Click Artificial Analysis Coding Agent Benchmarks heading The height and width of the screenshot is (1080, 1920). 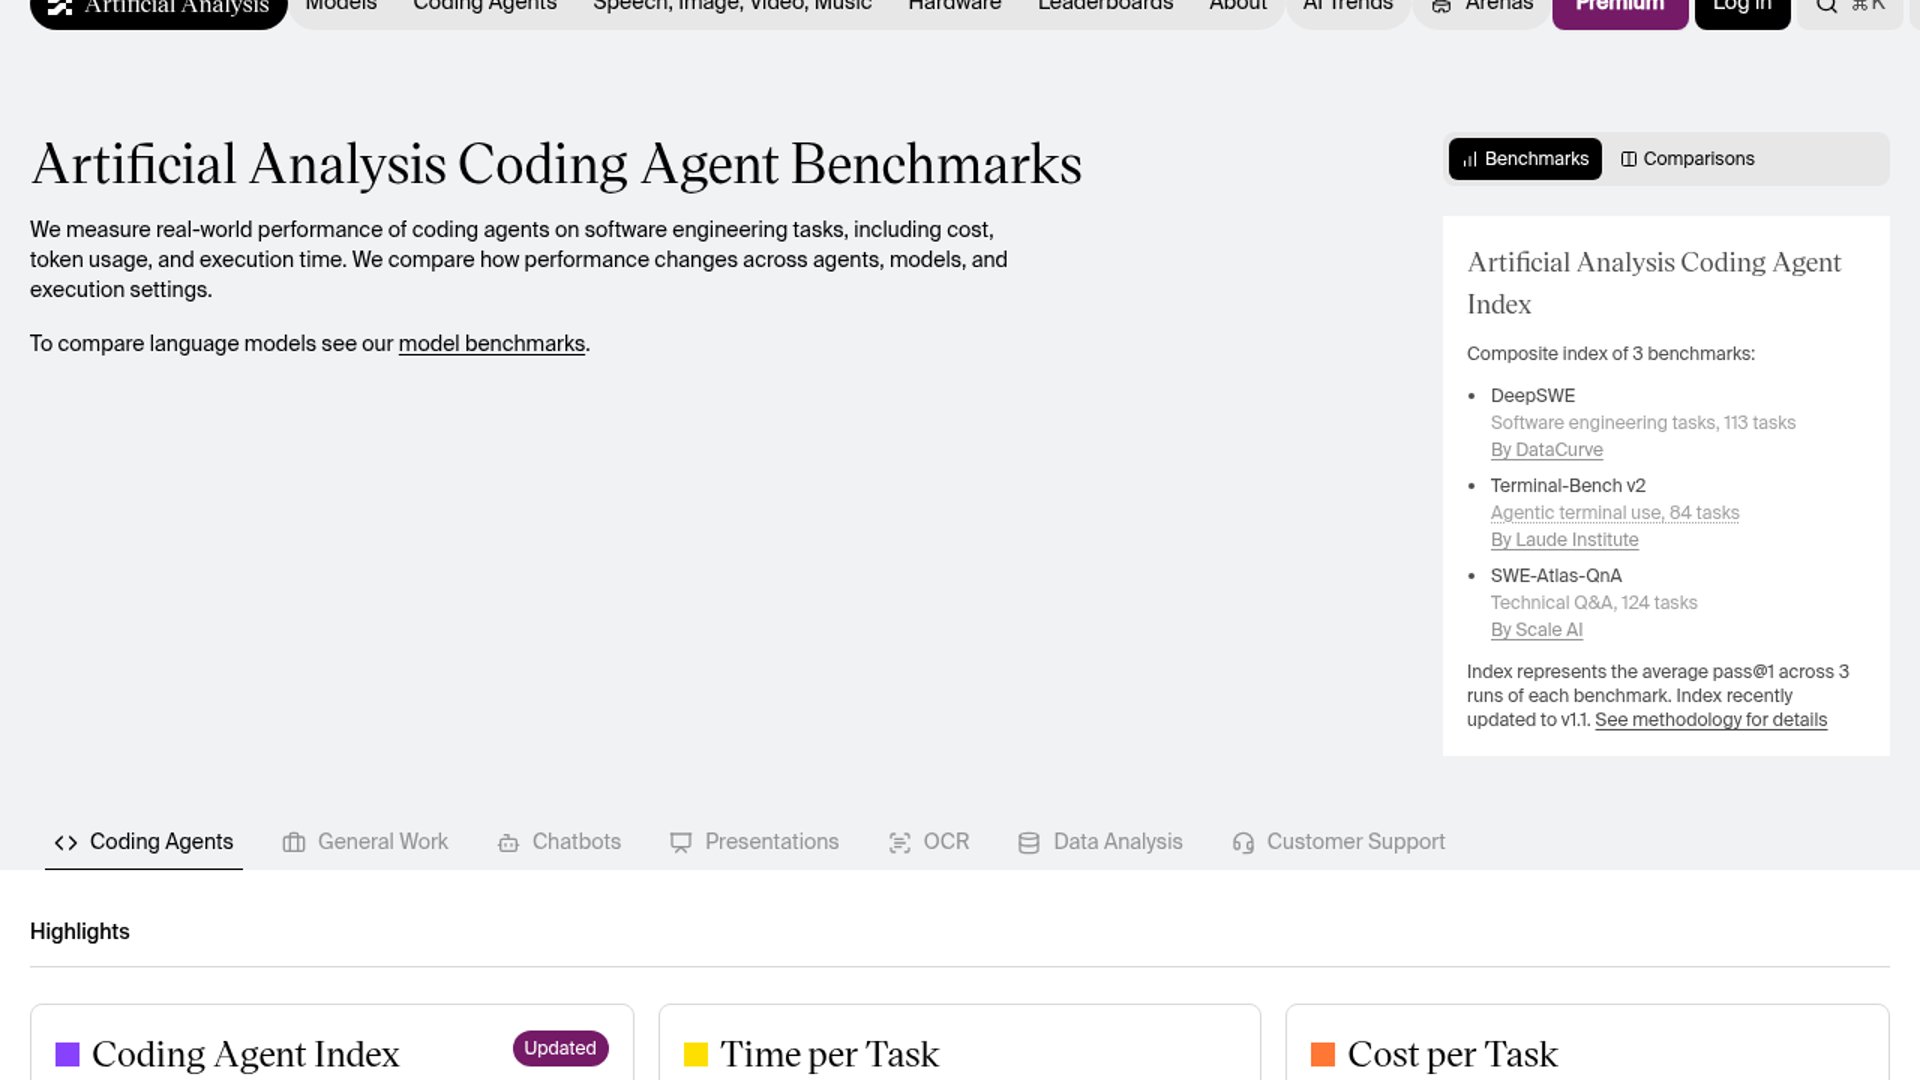556,164
